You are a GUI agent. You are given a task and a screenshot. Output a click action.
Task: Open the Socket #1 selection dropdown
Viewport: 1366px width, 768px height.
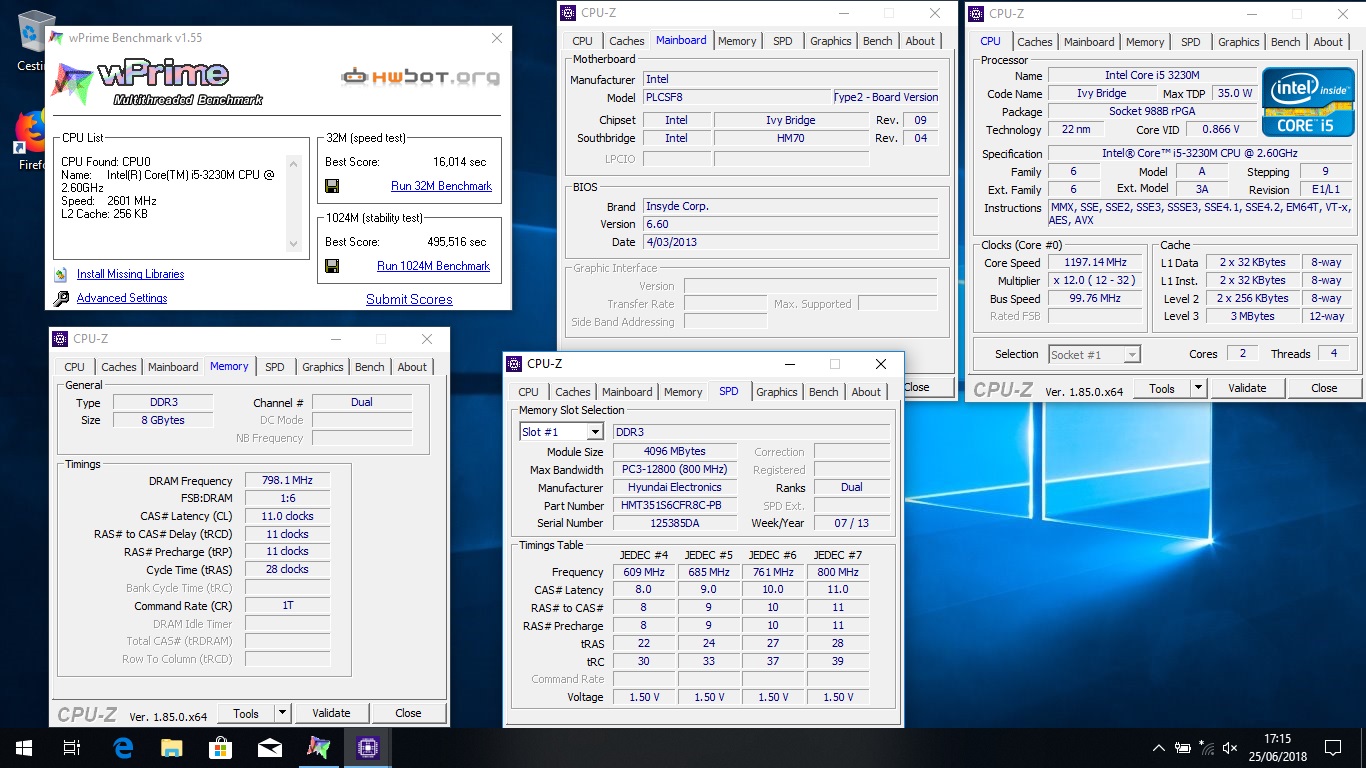[x=1131, y=354]
